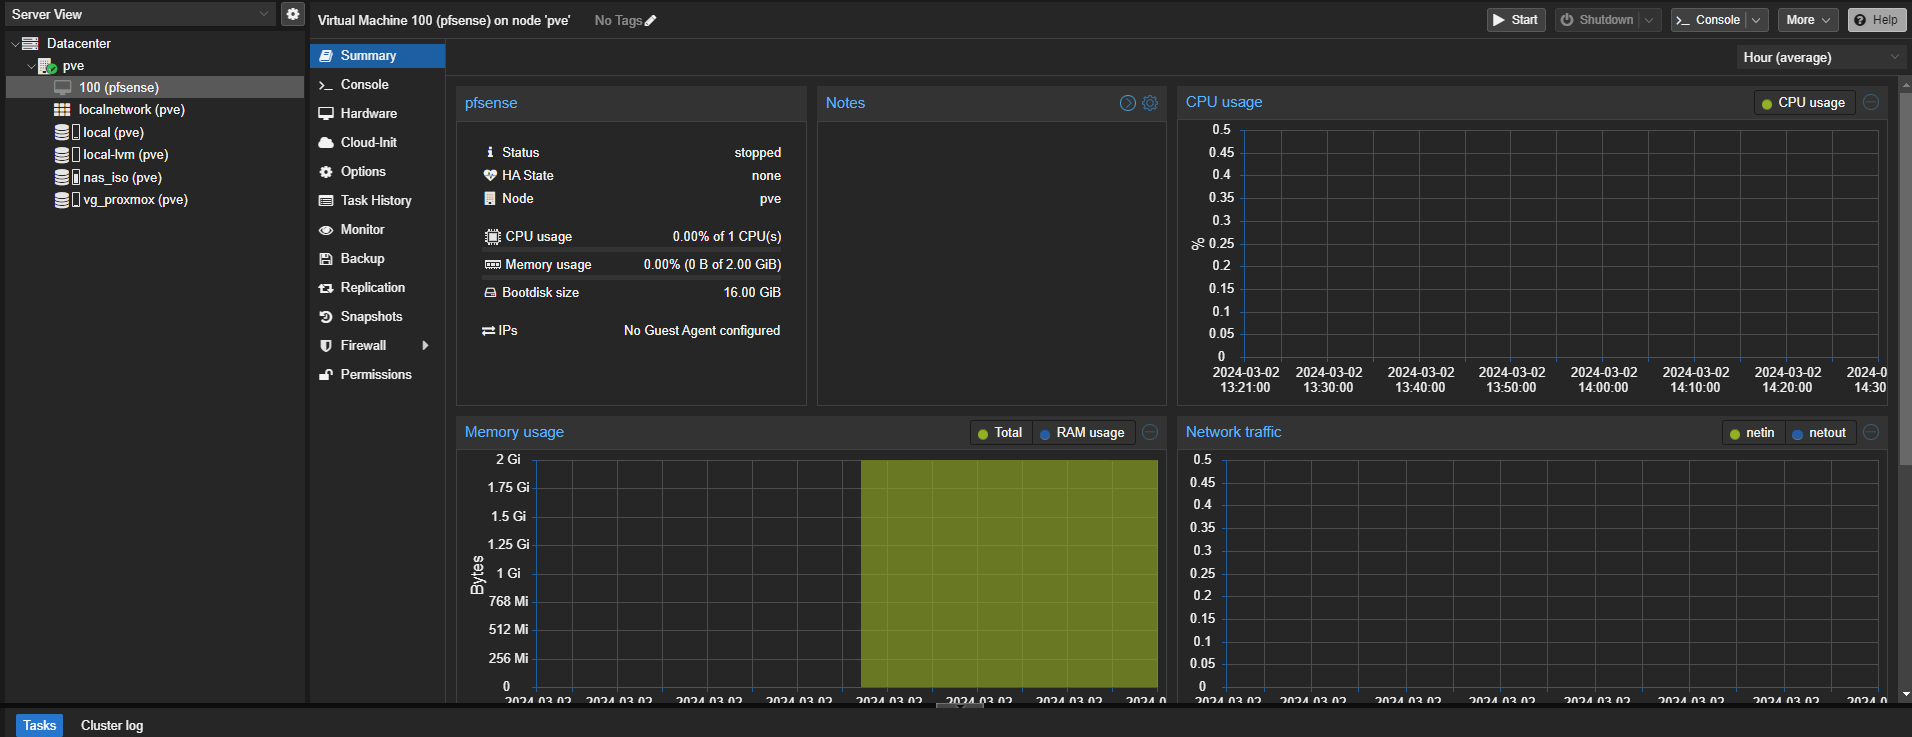Select the 100 (pfsense) tree row
This screenshot has height=737, width=1912.
[155, 88]
